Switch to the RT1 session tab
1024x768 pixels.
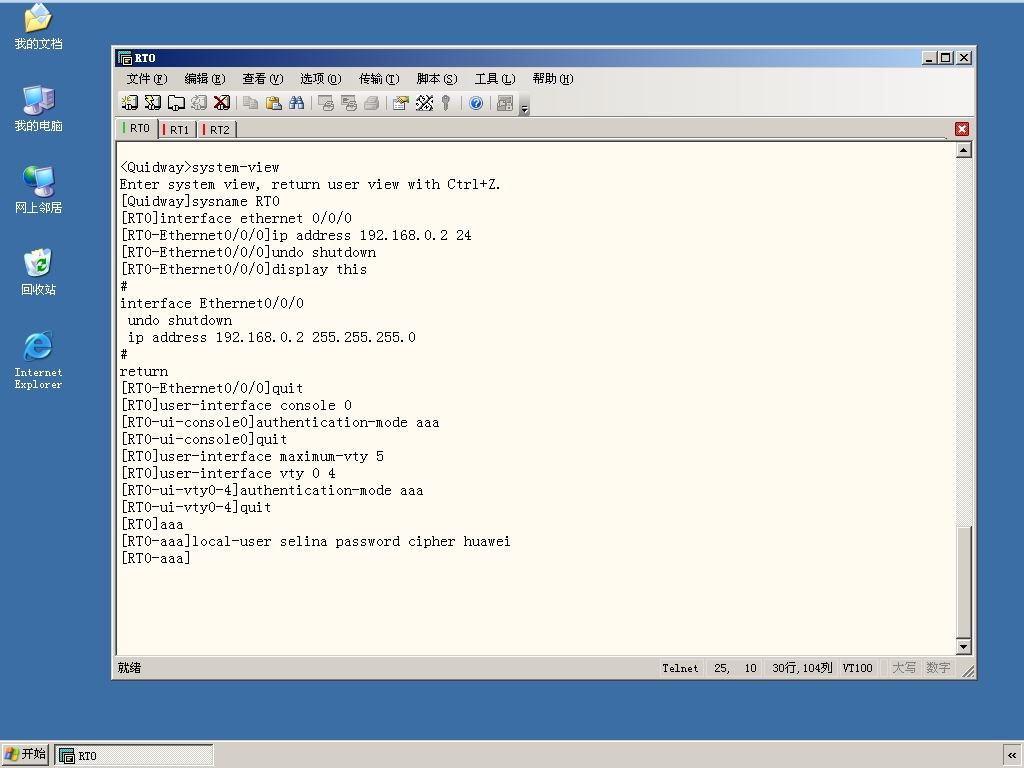178,129
